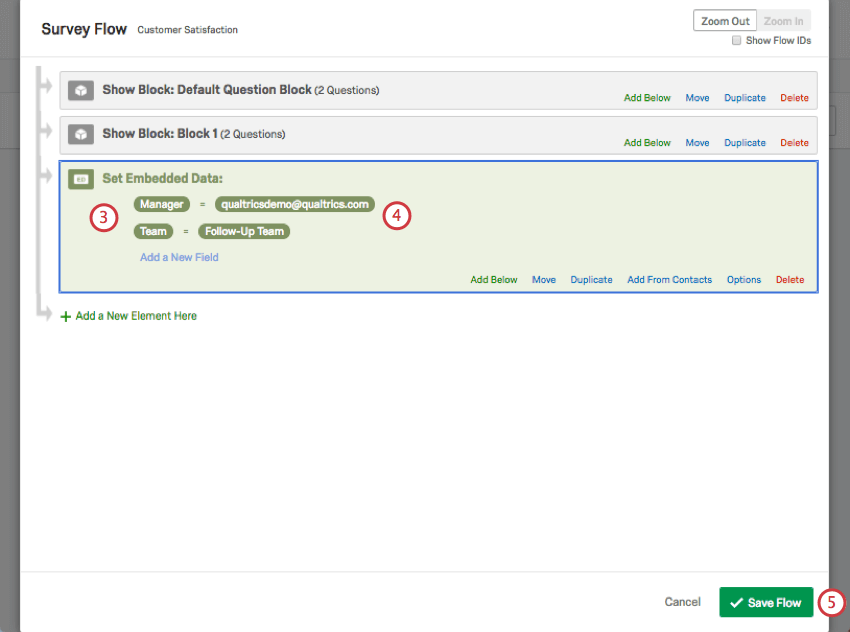The width and height of the screenshot is (850, 632).
Task: Select the Manager embedded data field name
Action: coord(161,204)
